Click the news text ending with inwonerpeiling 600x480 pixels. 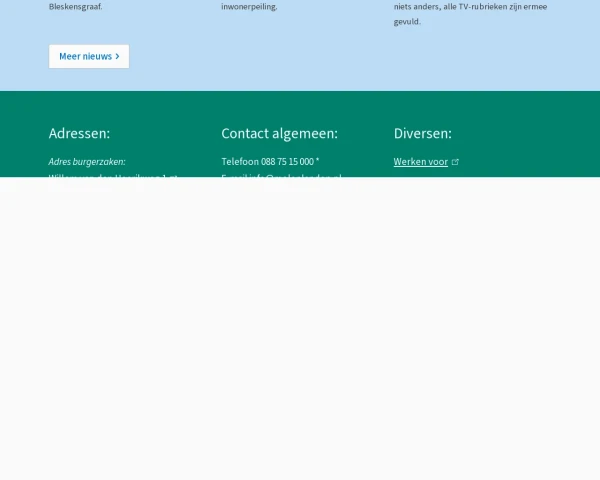(x=249, y=6)
